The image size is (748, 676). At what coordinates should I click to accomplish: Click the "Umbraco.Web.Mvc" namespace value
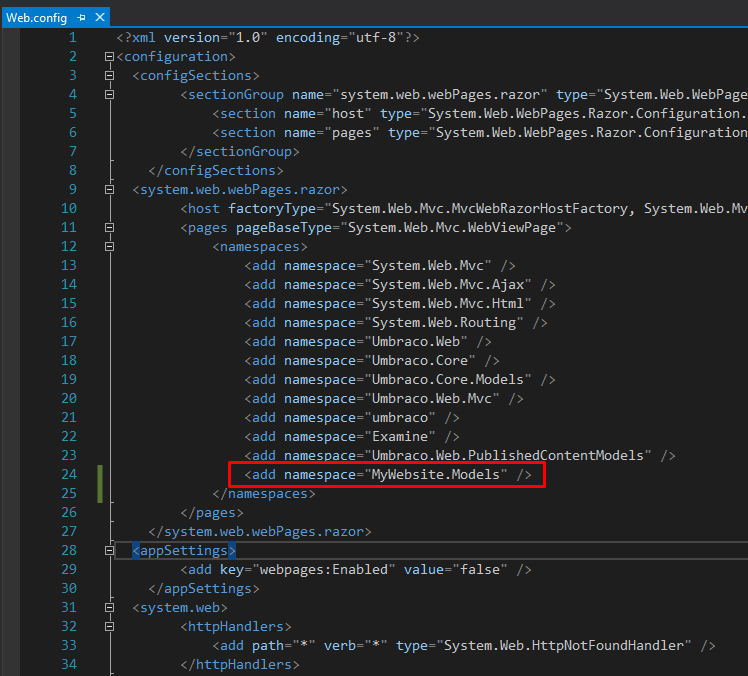click(432, 399)
